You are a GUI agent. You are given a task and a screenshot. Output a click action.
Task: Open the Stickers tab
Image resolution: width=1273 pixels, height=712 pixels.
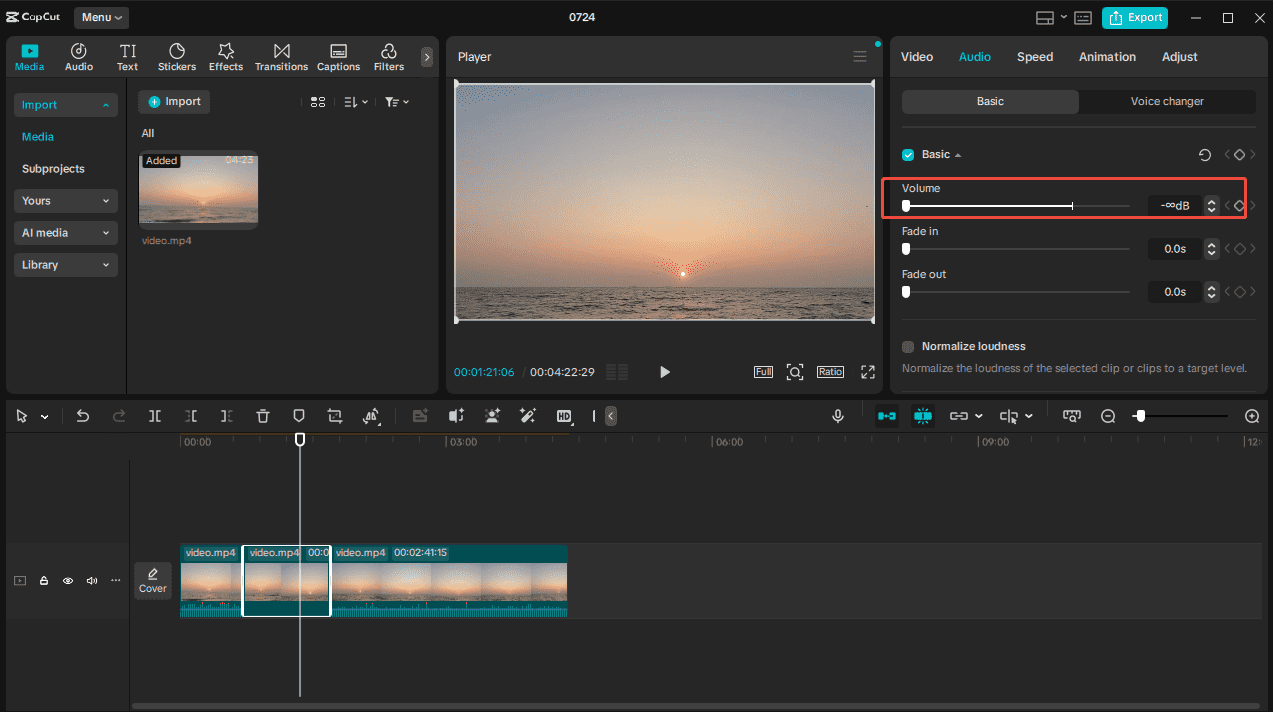pos(177,57)
